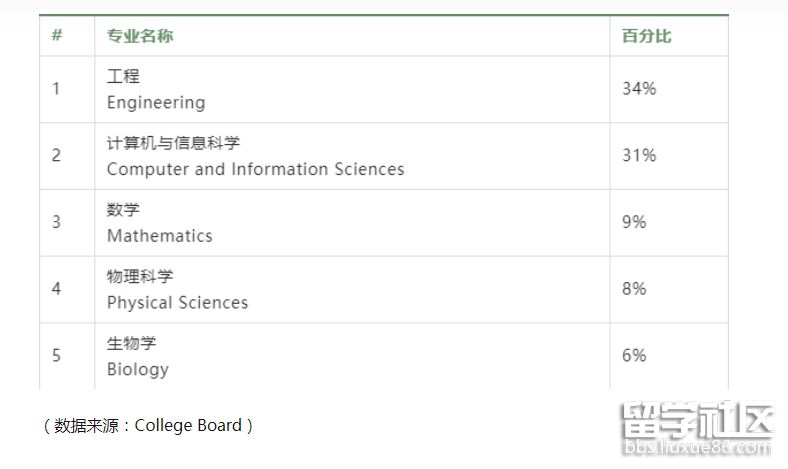Click the Biology text
Screen dimensions: 788x469
[138, 369]
